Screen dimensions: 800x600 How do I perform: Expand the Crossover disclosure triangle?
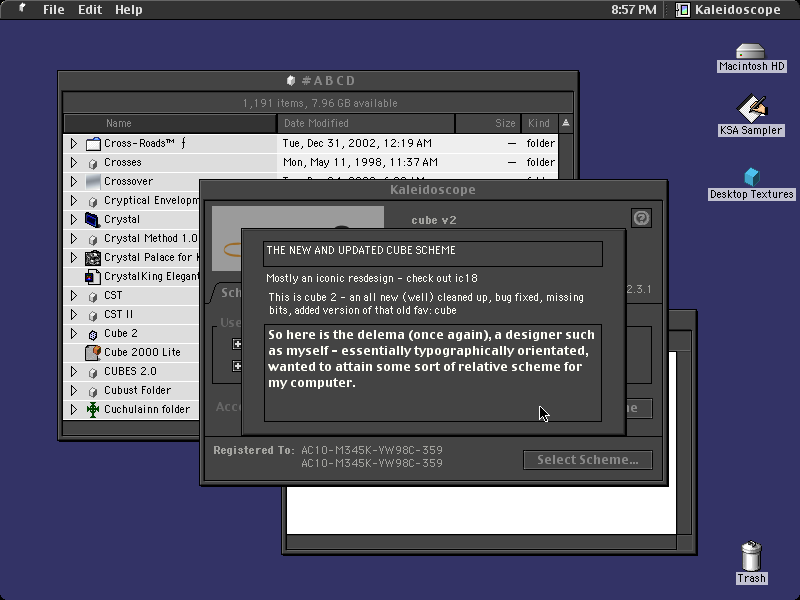tap(74, 181)
